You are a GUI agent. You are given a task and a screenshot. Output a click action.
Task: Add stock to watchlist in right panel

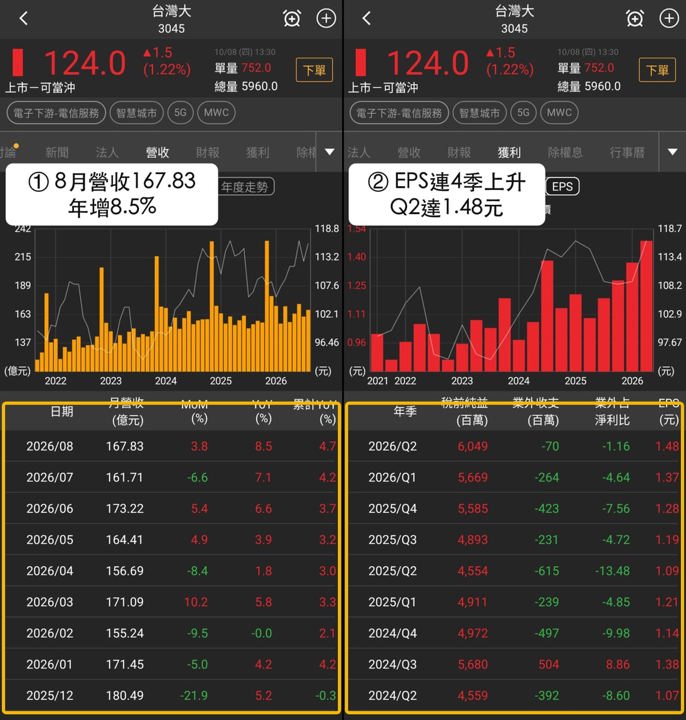click(x=669, y=18)
